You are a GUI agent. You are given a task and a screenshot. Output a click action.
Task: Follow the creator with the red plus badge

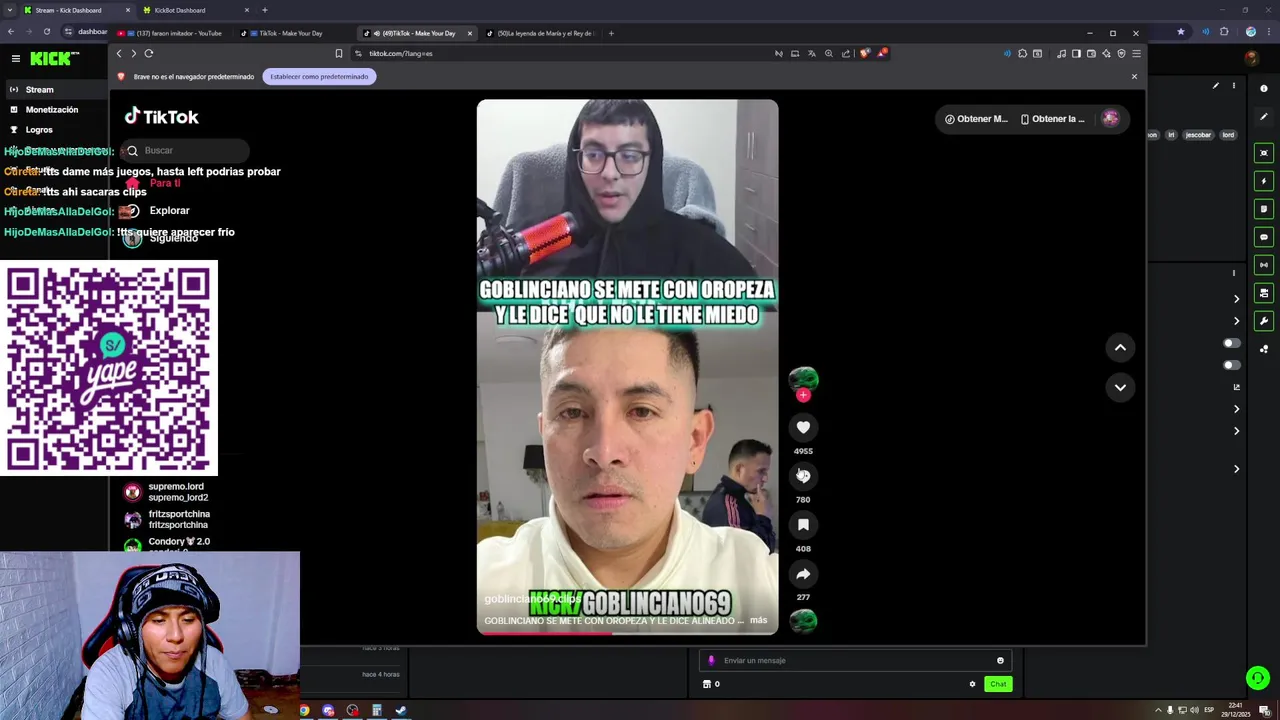point(803,395)
